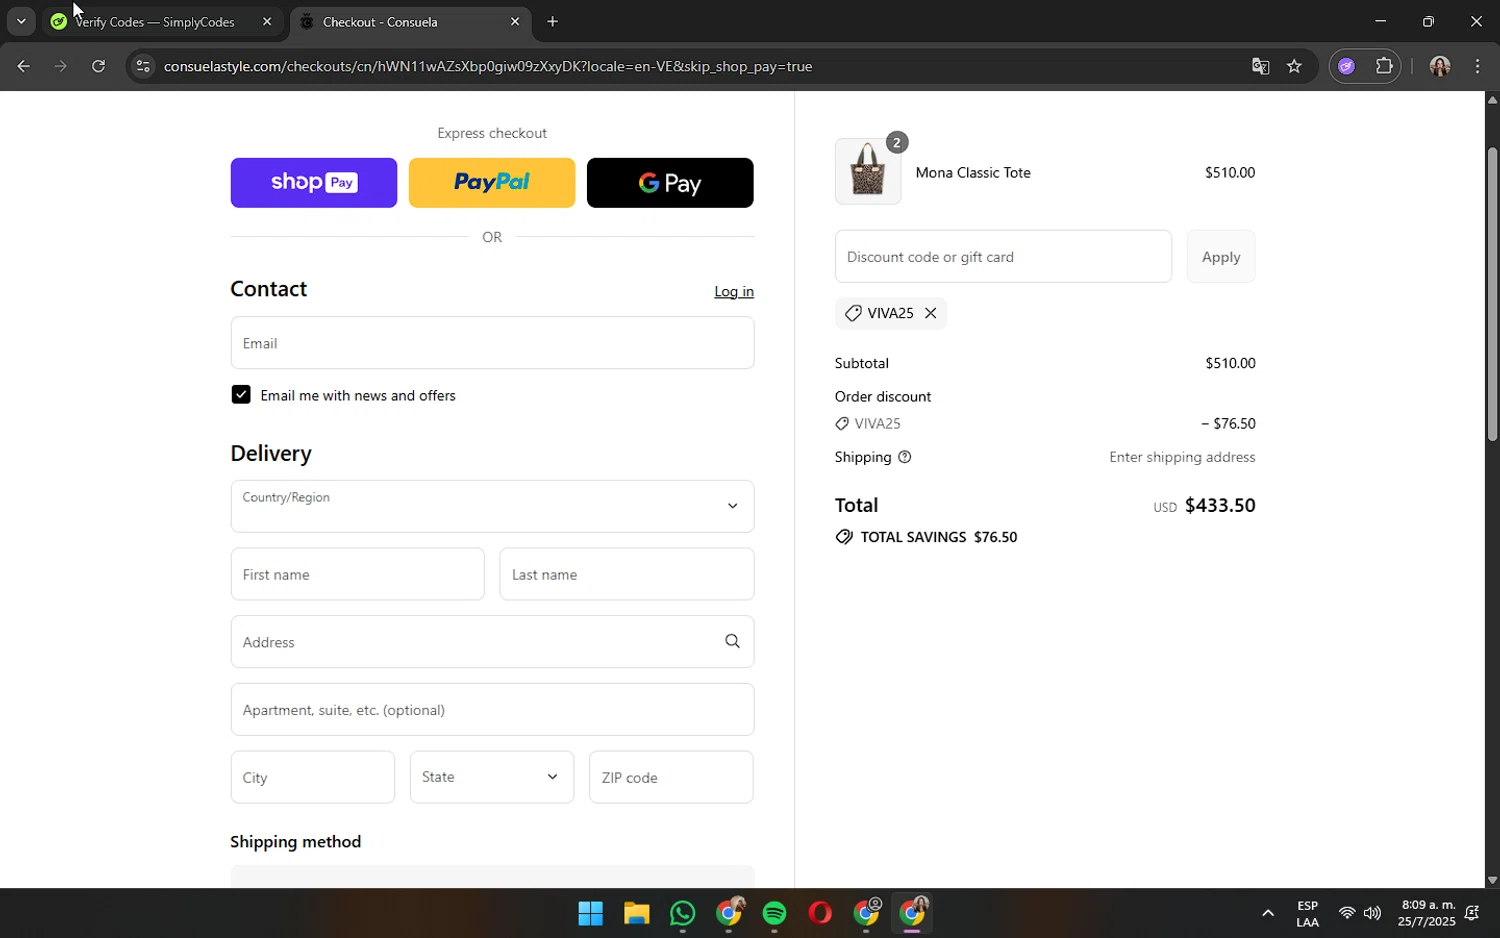Open the tab search dropdown arrow
1500x938 pixels.
click(x=21, y=21)
